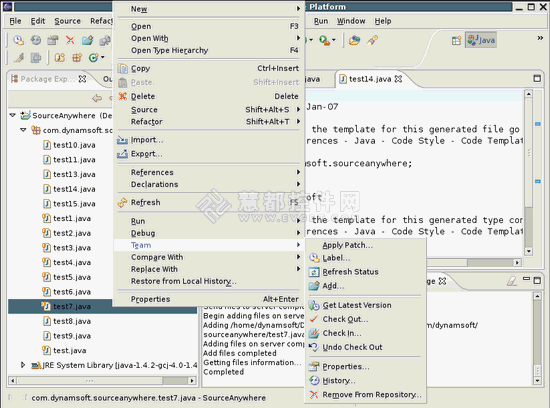The height and width of the screenshot is (408, 550).
Task: Click the Add icon in Team submenu
Action: click(x=314, y=286)
